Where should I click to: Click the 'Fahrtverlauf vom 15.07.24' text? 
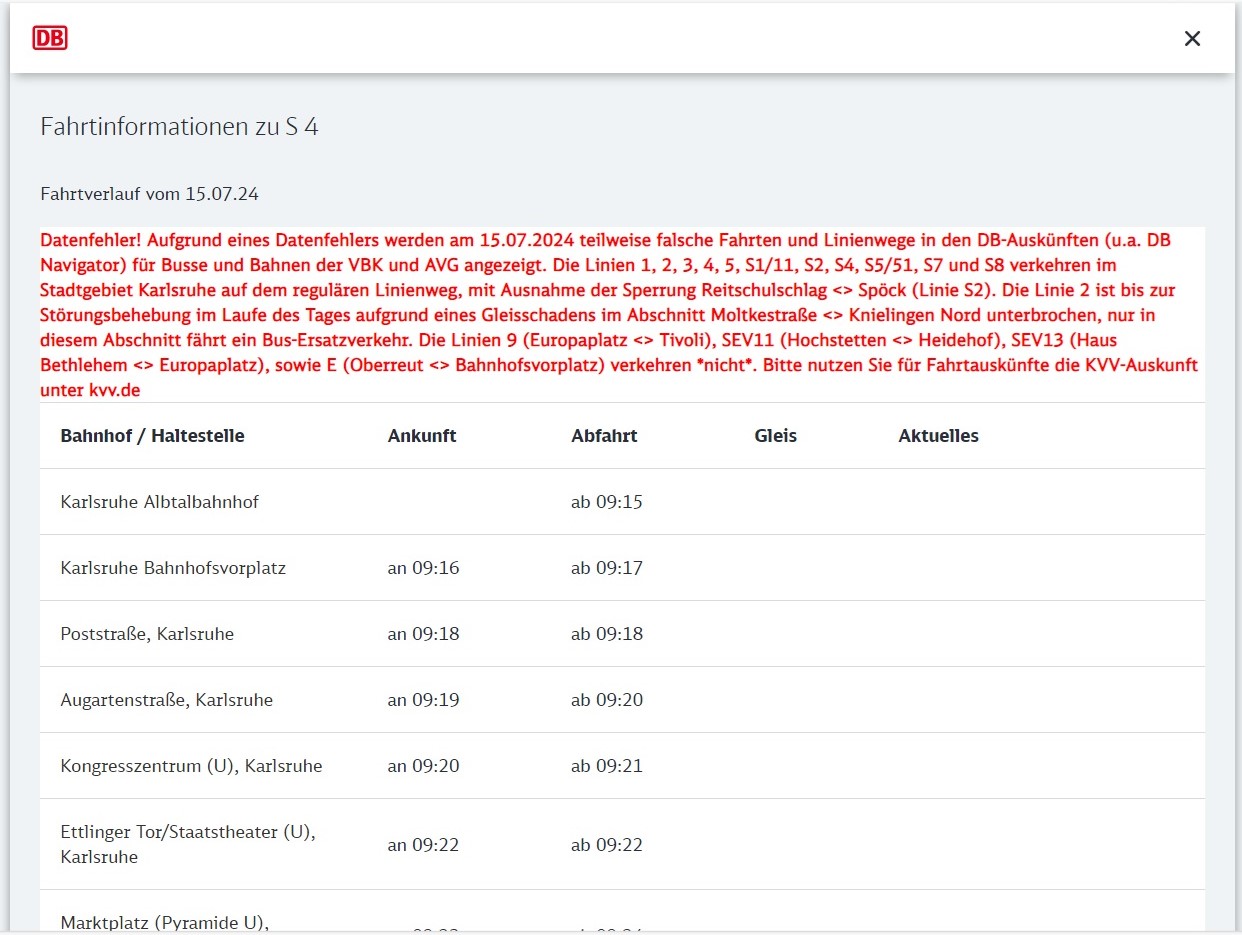[x=149, y=194]
